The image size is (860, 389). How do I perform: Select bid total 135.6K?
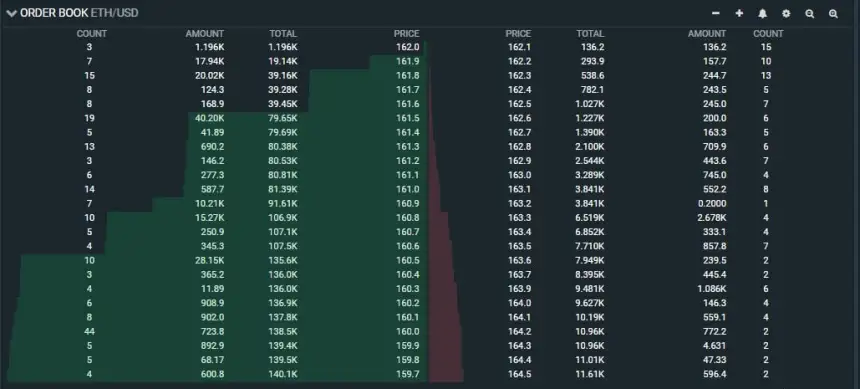[283, 261]
